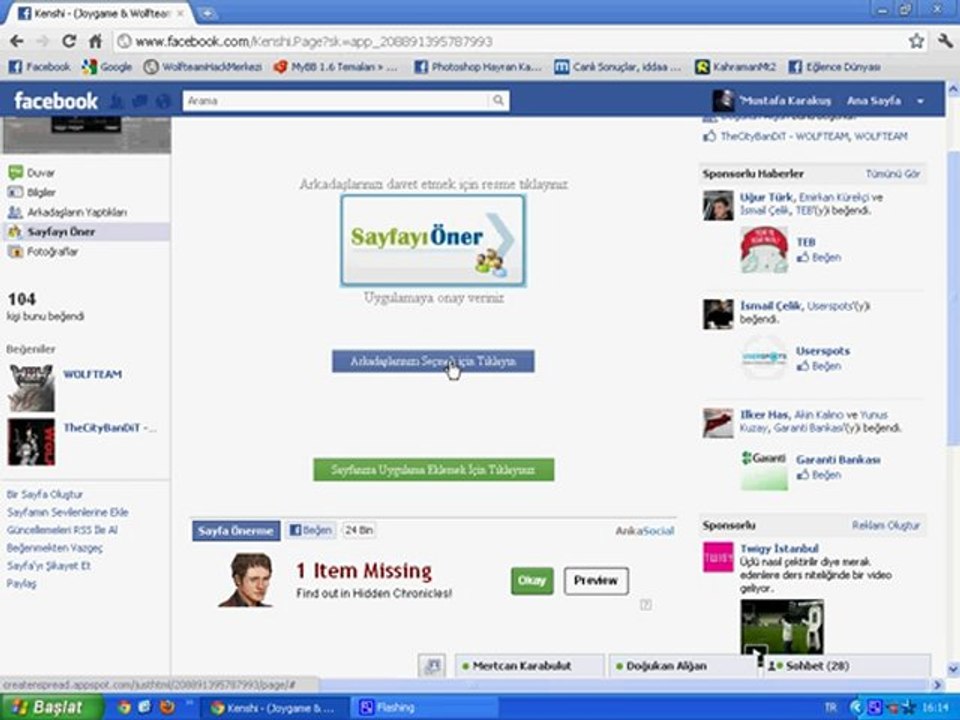Click the Preview button
Image resolution: width=960 pixels, height=720 pixels.
pyautogui.click(x=596, y=580)
